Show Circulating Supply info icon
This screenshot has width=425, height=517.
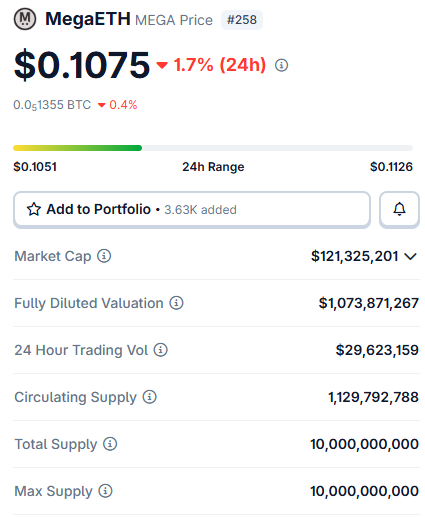coord(149,397)
